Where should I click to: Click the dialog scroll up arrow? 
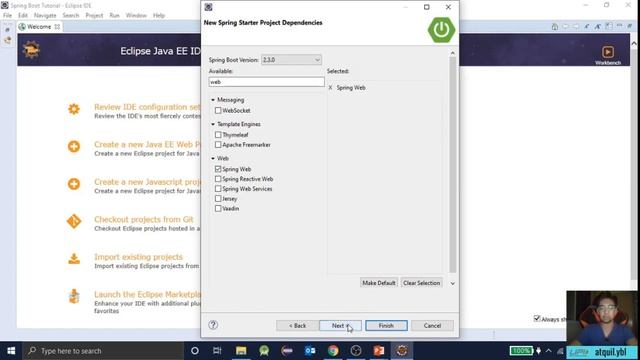point(452,53)
